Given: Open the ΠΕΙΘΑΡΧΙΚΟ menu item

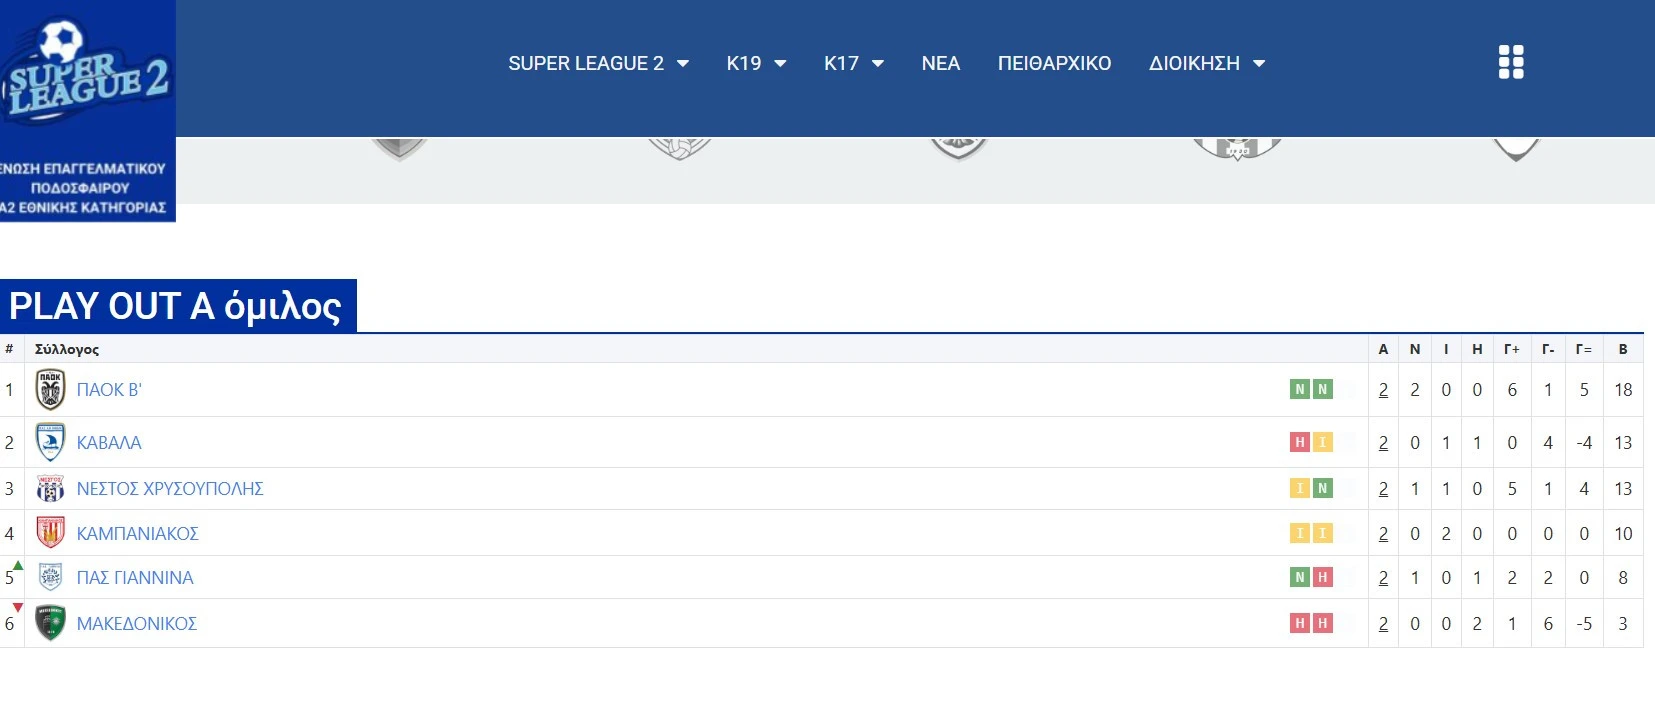Looking at the screenshot, I should [1054, 63].
